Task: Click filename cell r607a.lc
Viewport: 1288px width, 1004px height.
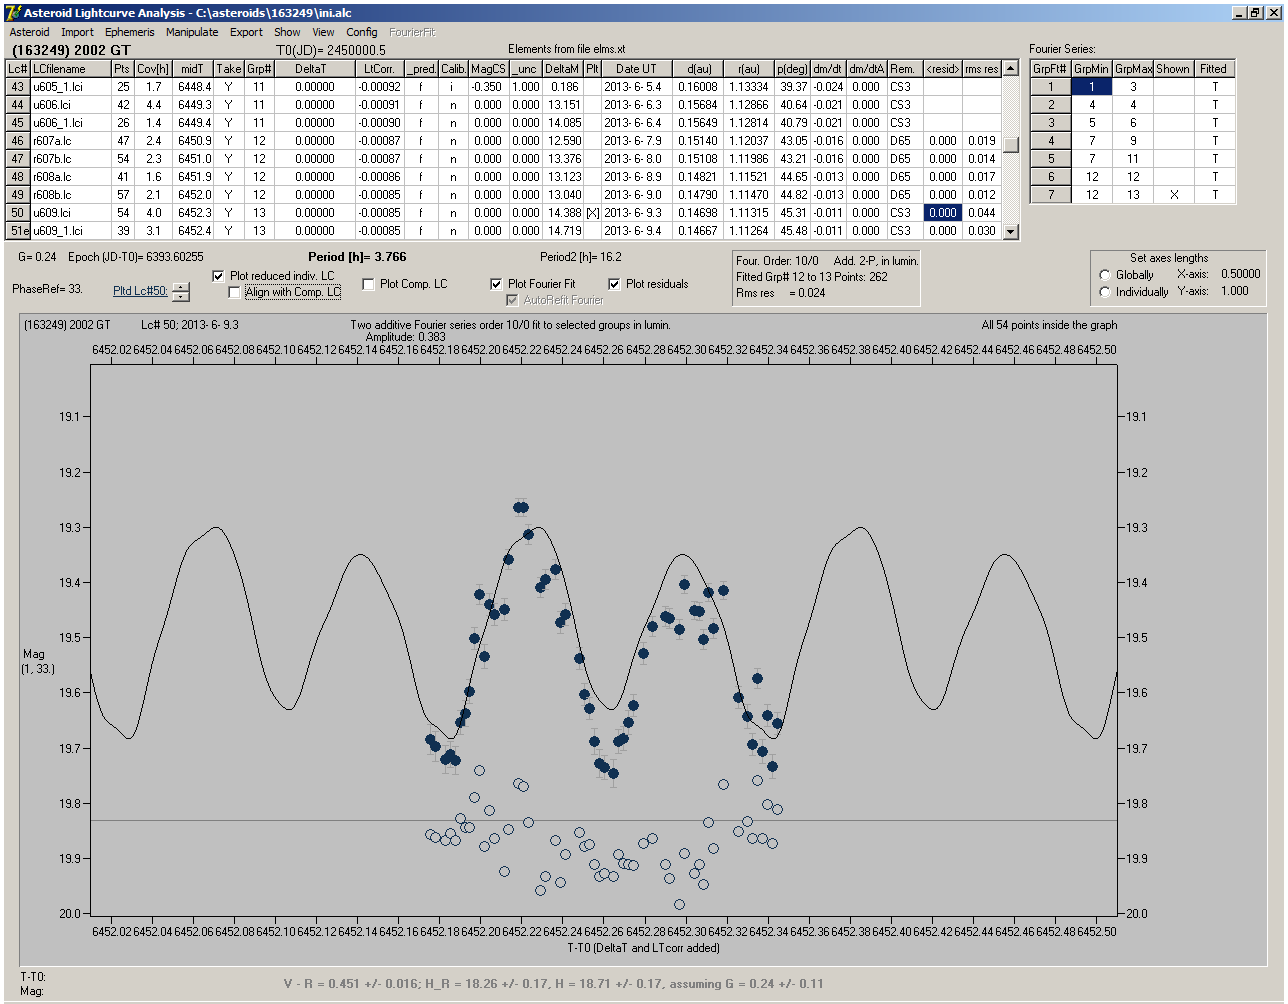Action: tap(70, 141)
